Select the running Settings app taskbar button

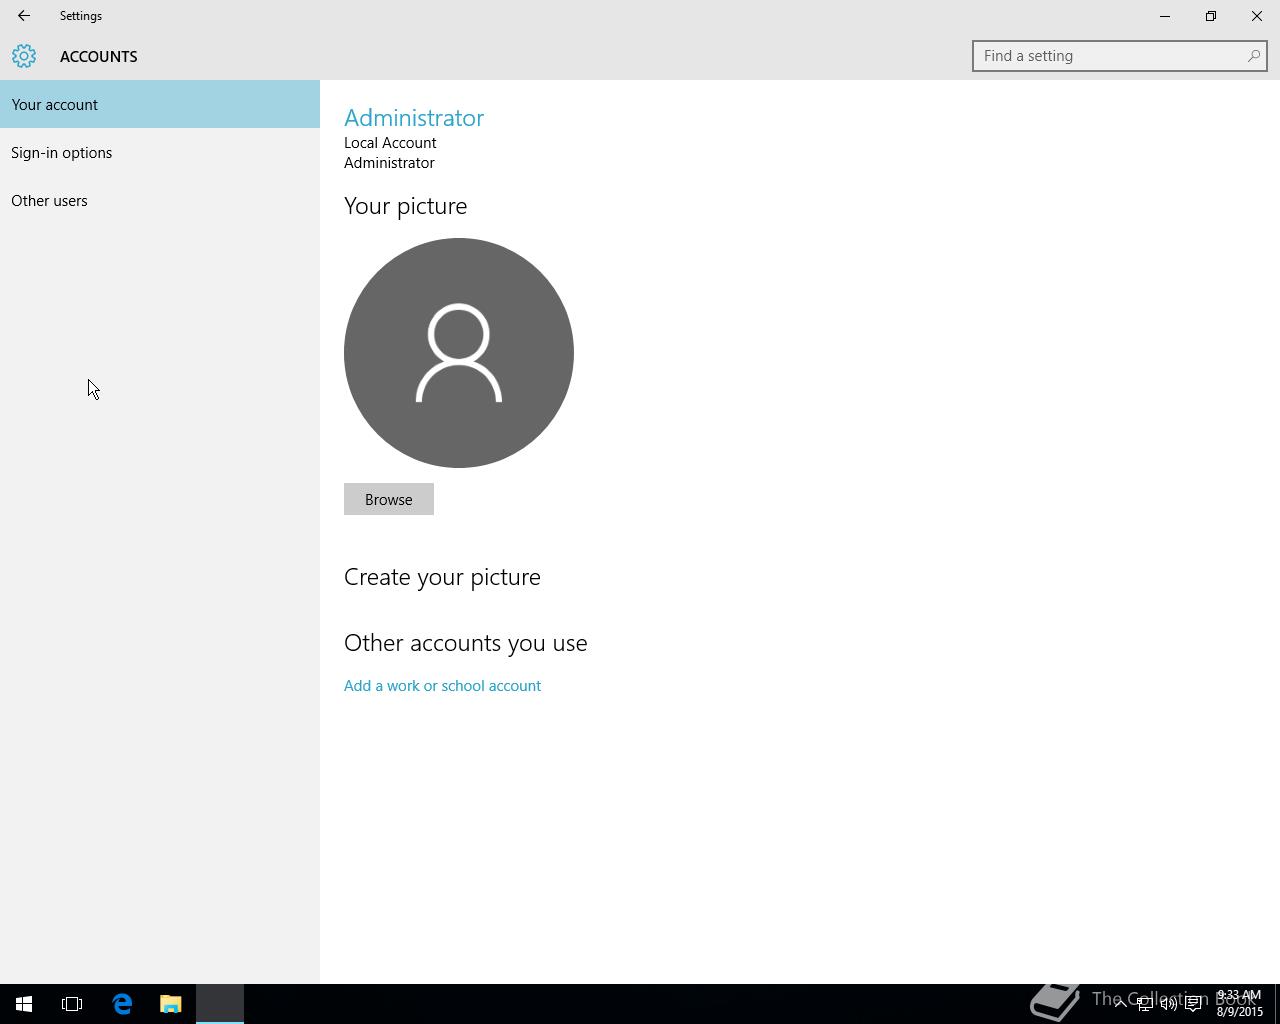click(220, 1004)
